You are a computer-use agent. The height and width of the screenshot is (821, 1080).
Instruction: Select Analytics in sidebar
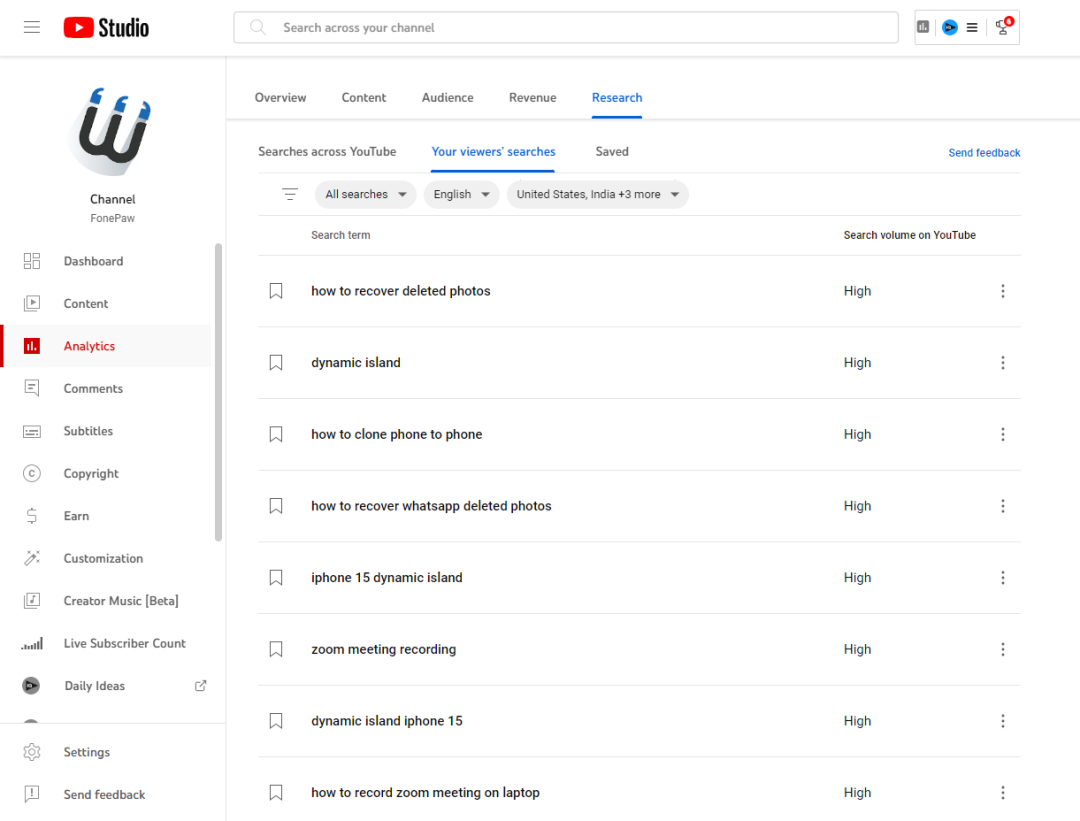pos(107,346)
